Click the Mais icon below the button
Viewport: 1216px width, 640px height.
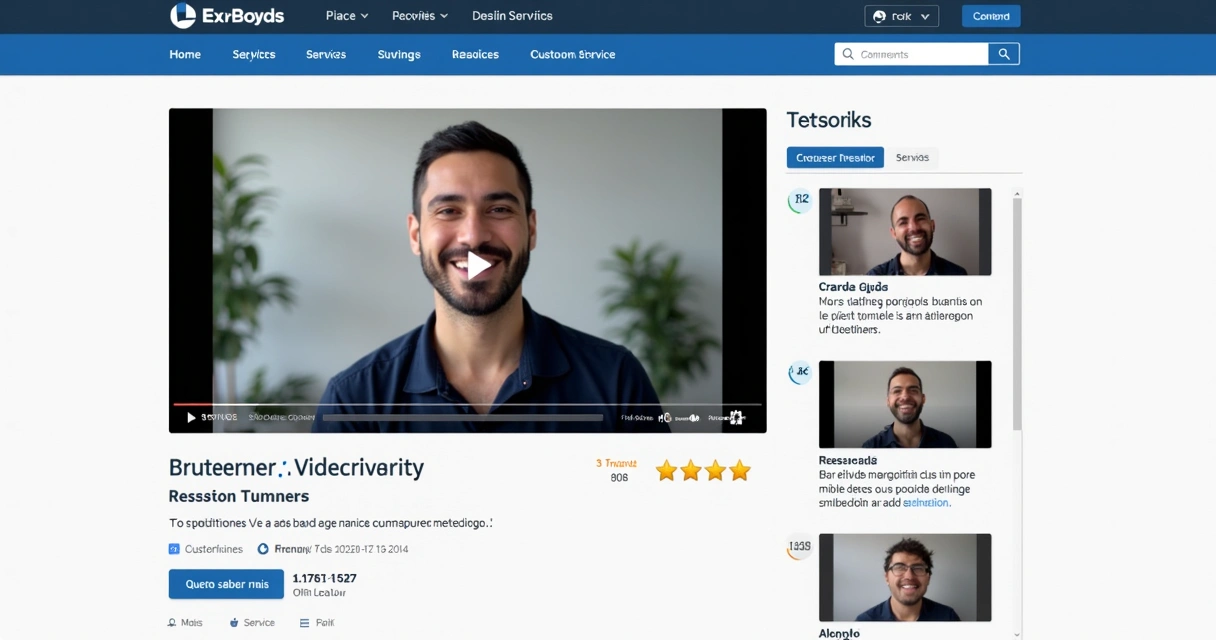click(173, 623)
